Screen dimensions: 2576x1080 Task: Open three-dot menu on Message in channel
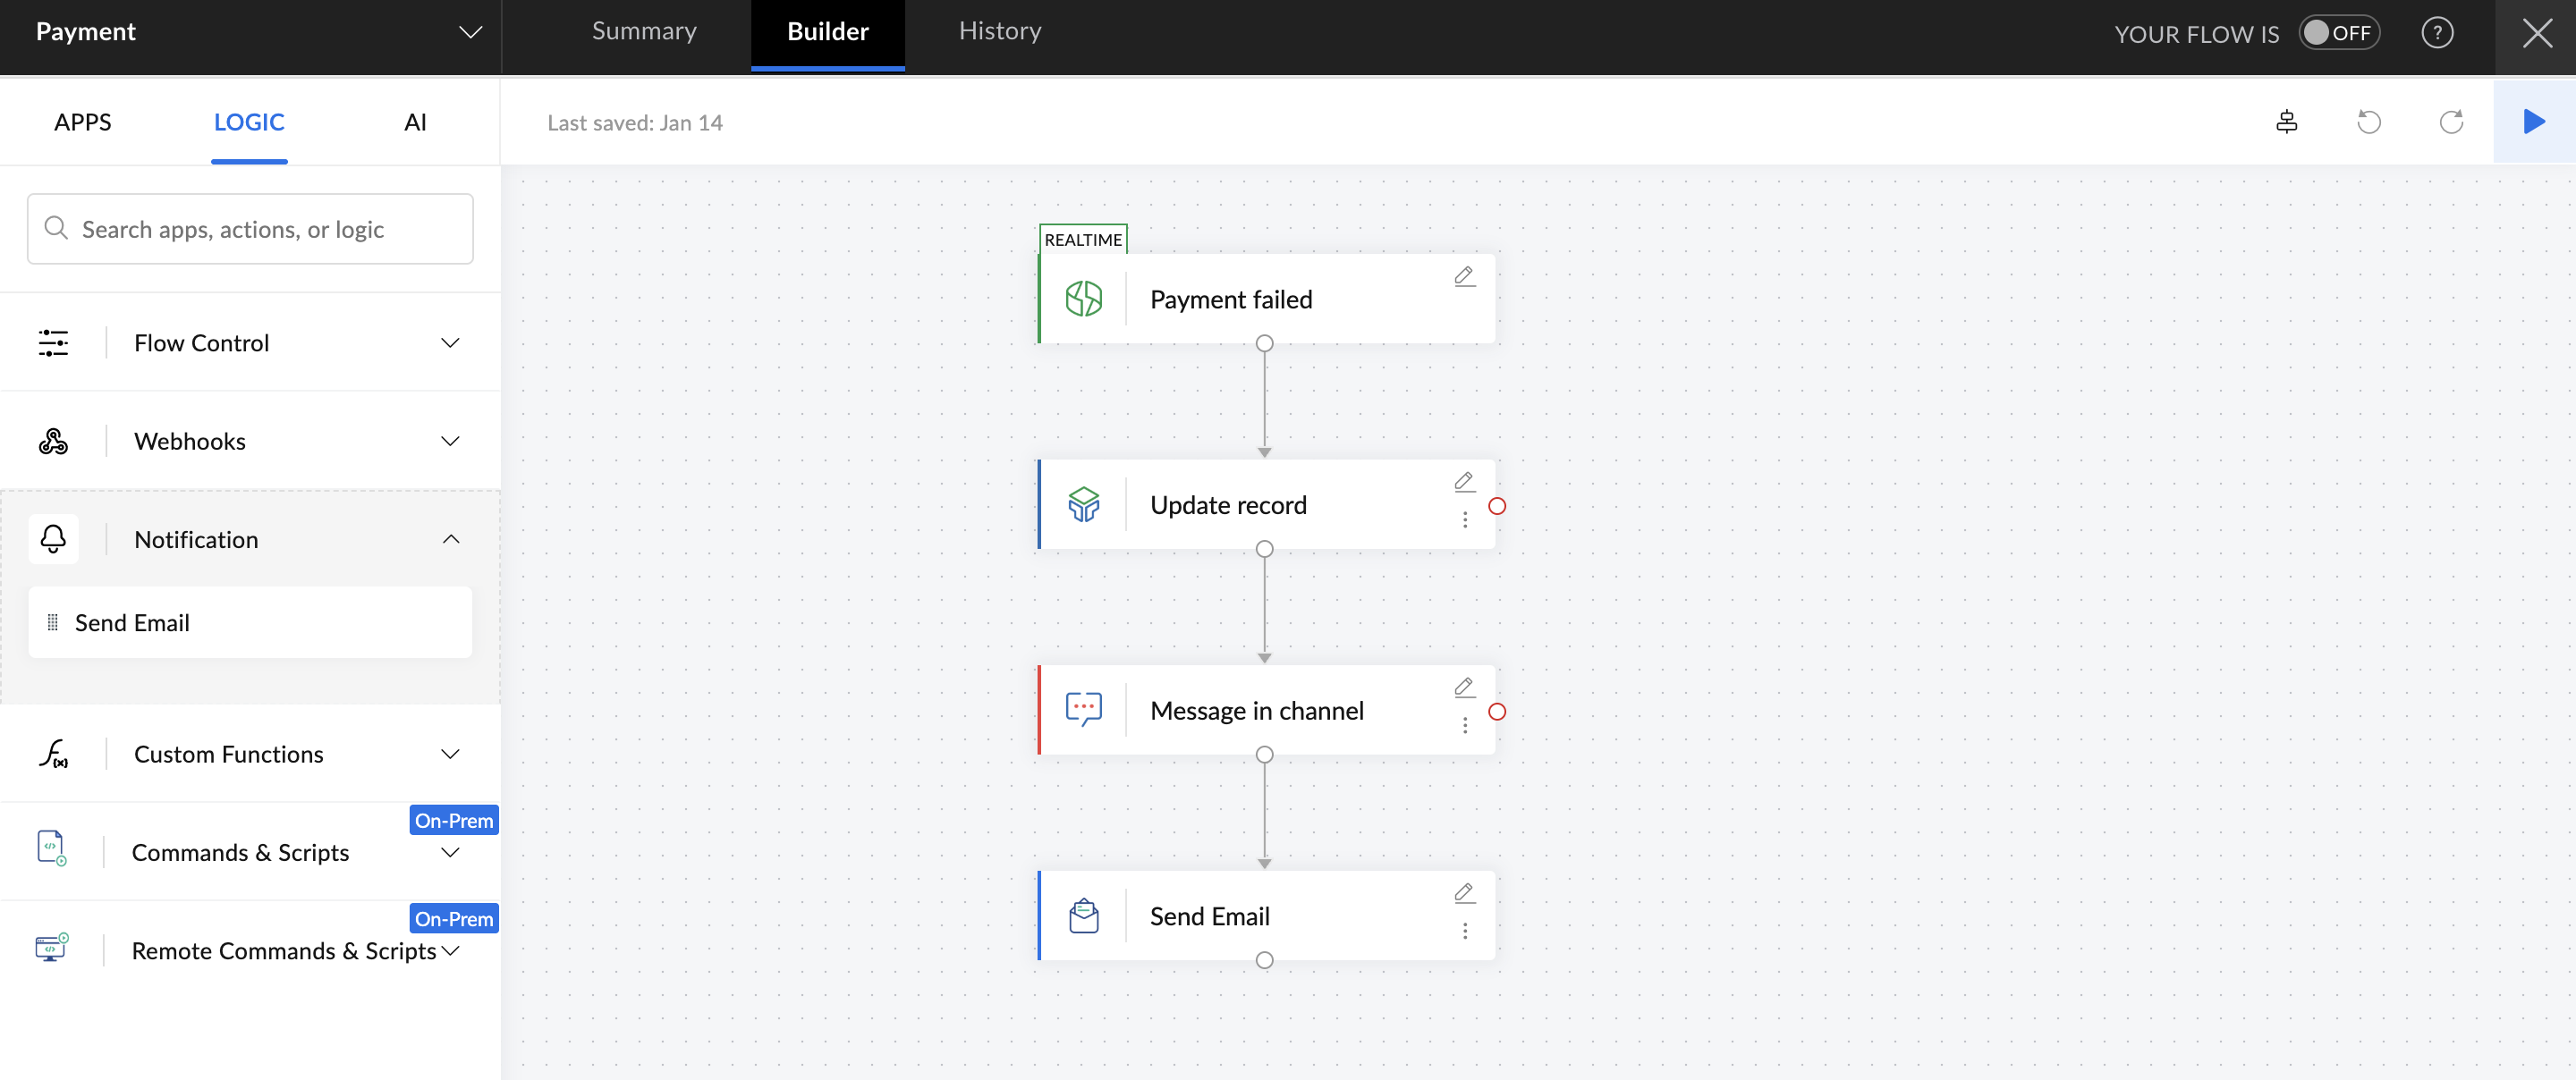pos(1465,725)
